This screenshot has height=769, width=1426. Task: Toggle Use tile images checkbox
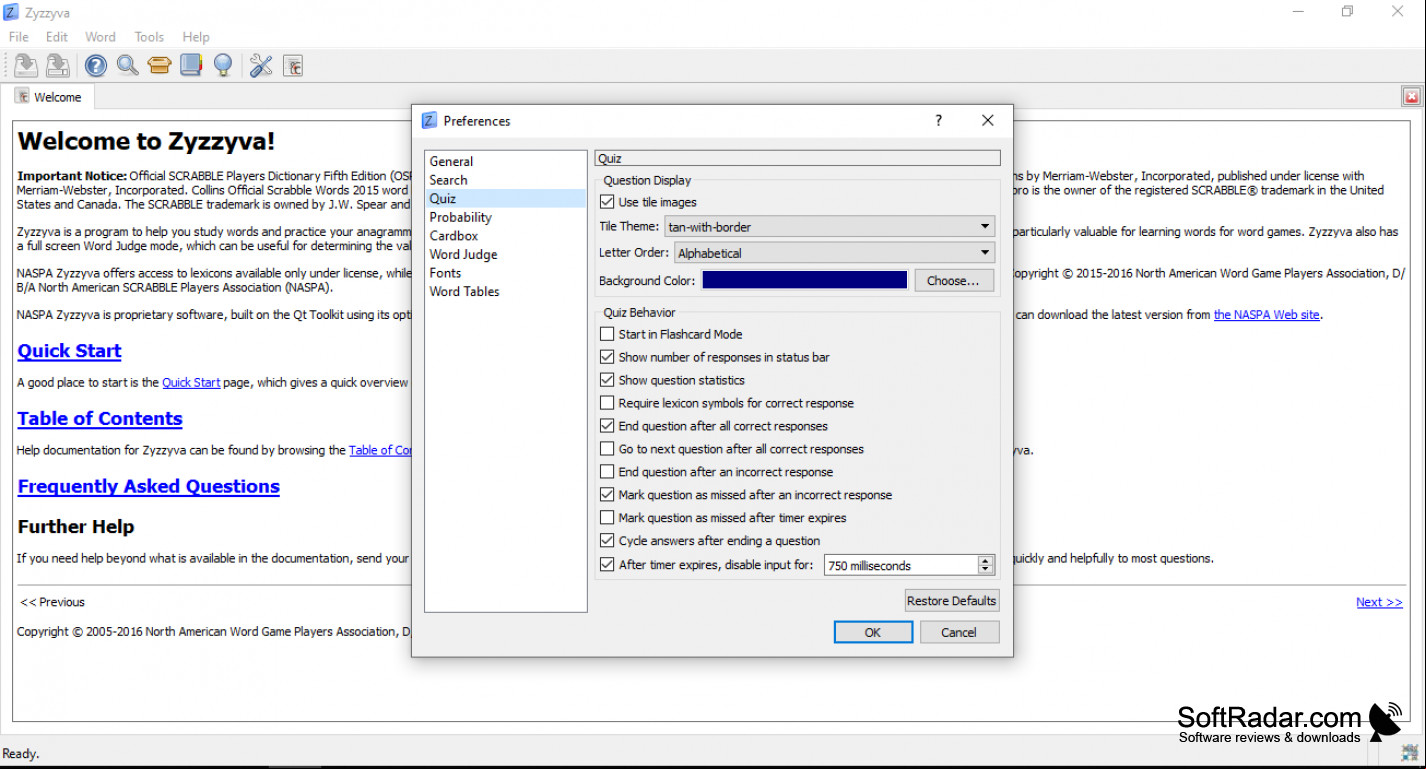click(x=607, y=202)
